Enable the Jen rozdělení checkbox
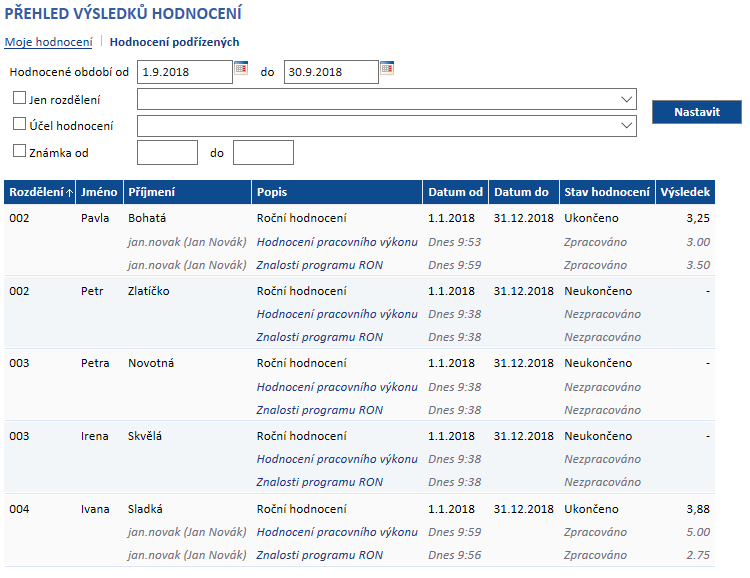The width and height of the screenshot is (750, 578). 19,98
